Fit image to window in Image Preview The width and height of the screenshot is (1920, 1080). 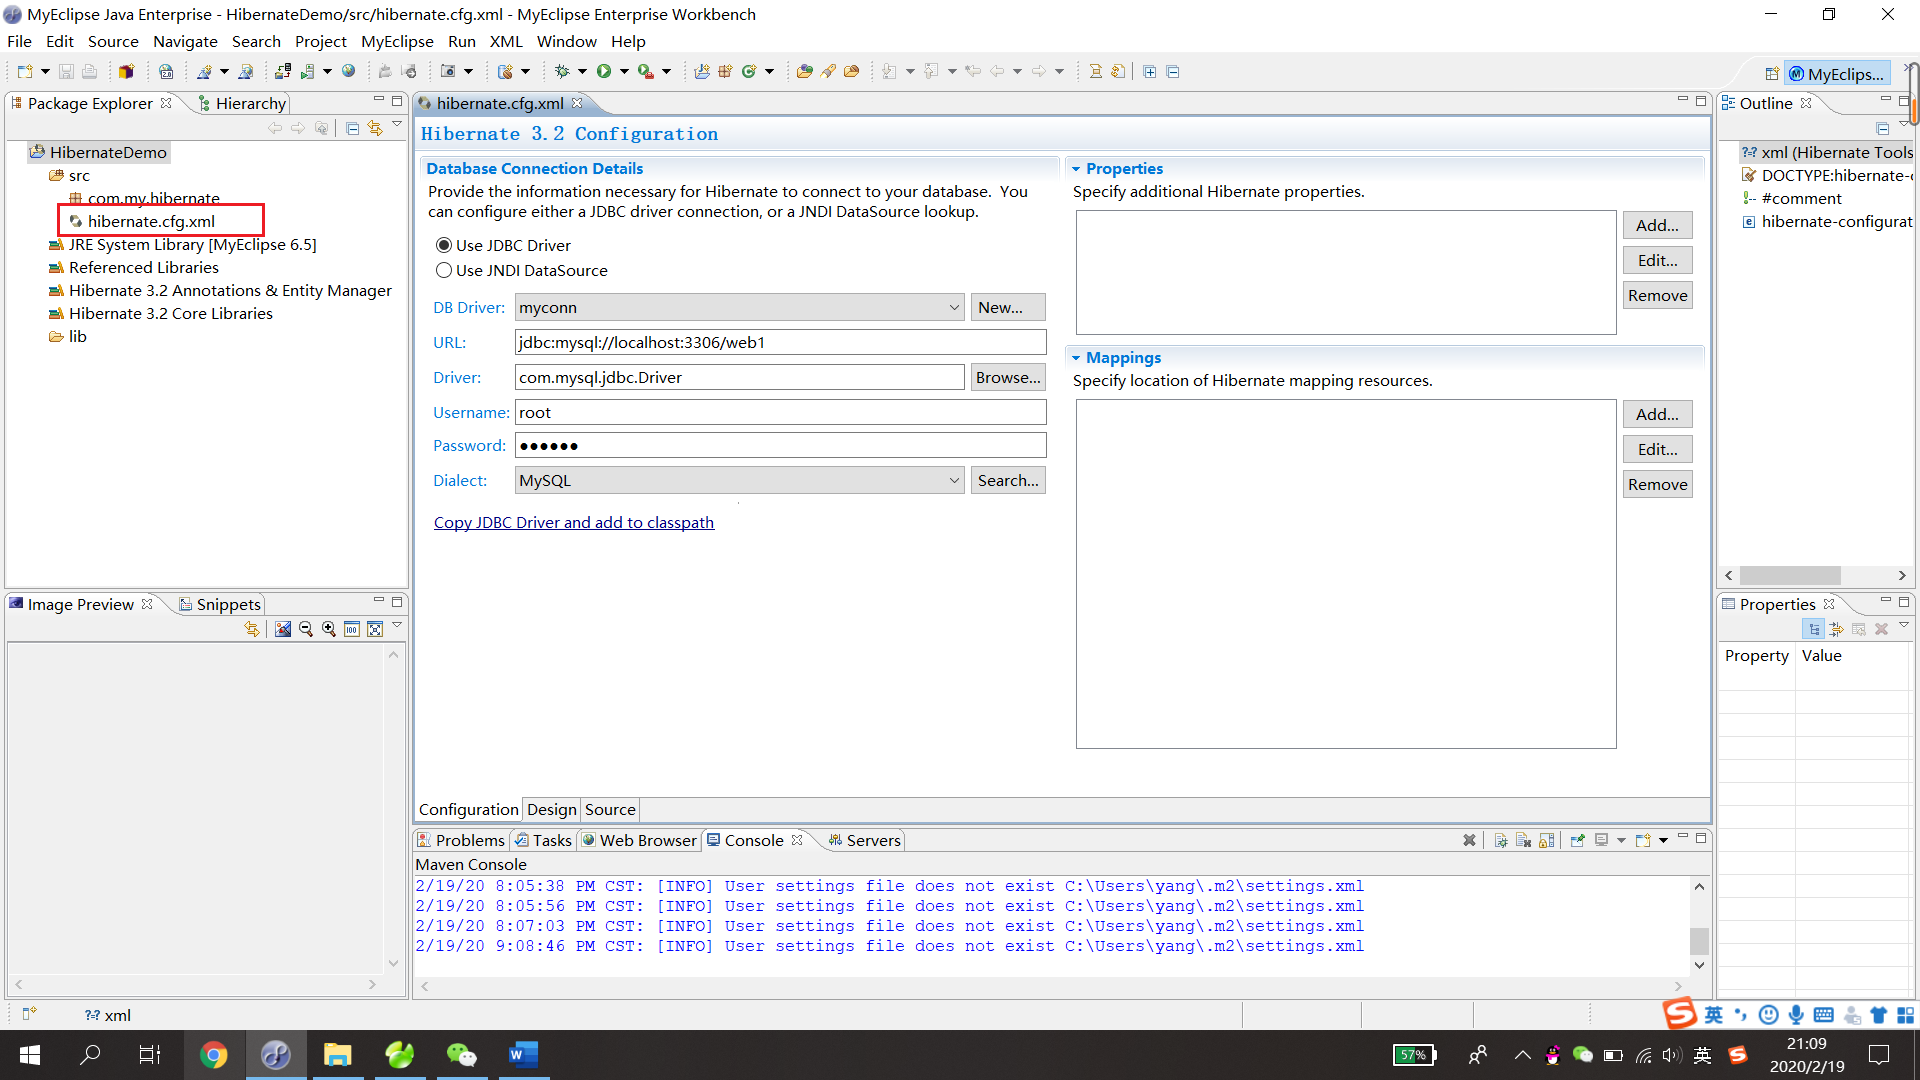pyautogui.click(x=375, y=629)
